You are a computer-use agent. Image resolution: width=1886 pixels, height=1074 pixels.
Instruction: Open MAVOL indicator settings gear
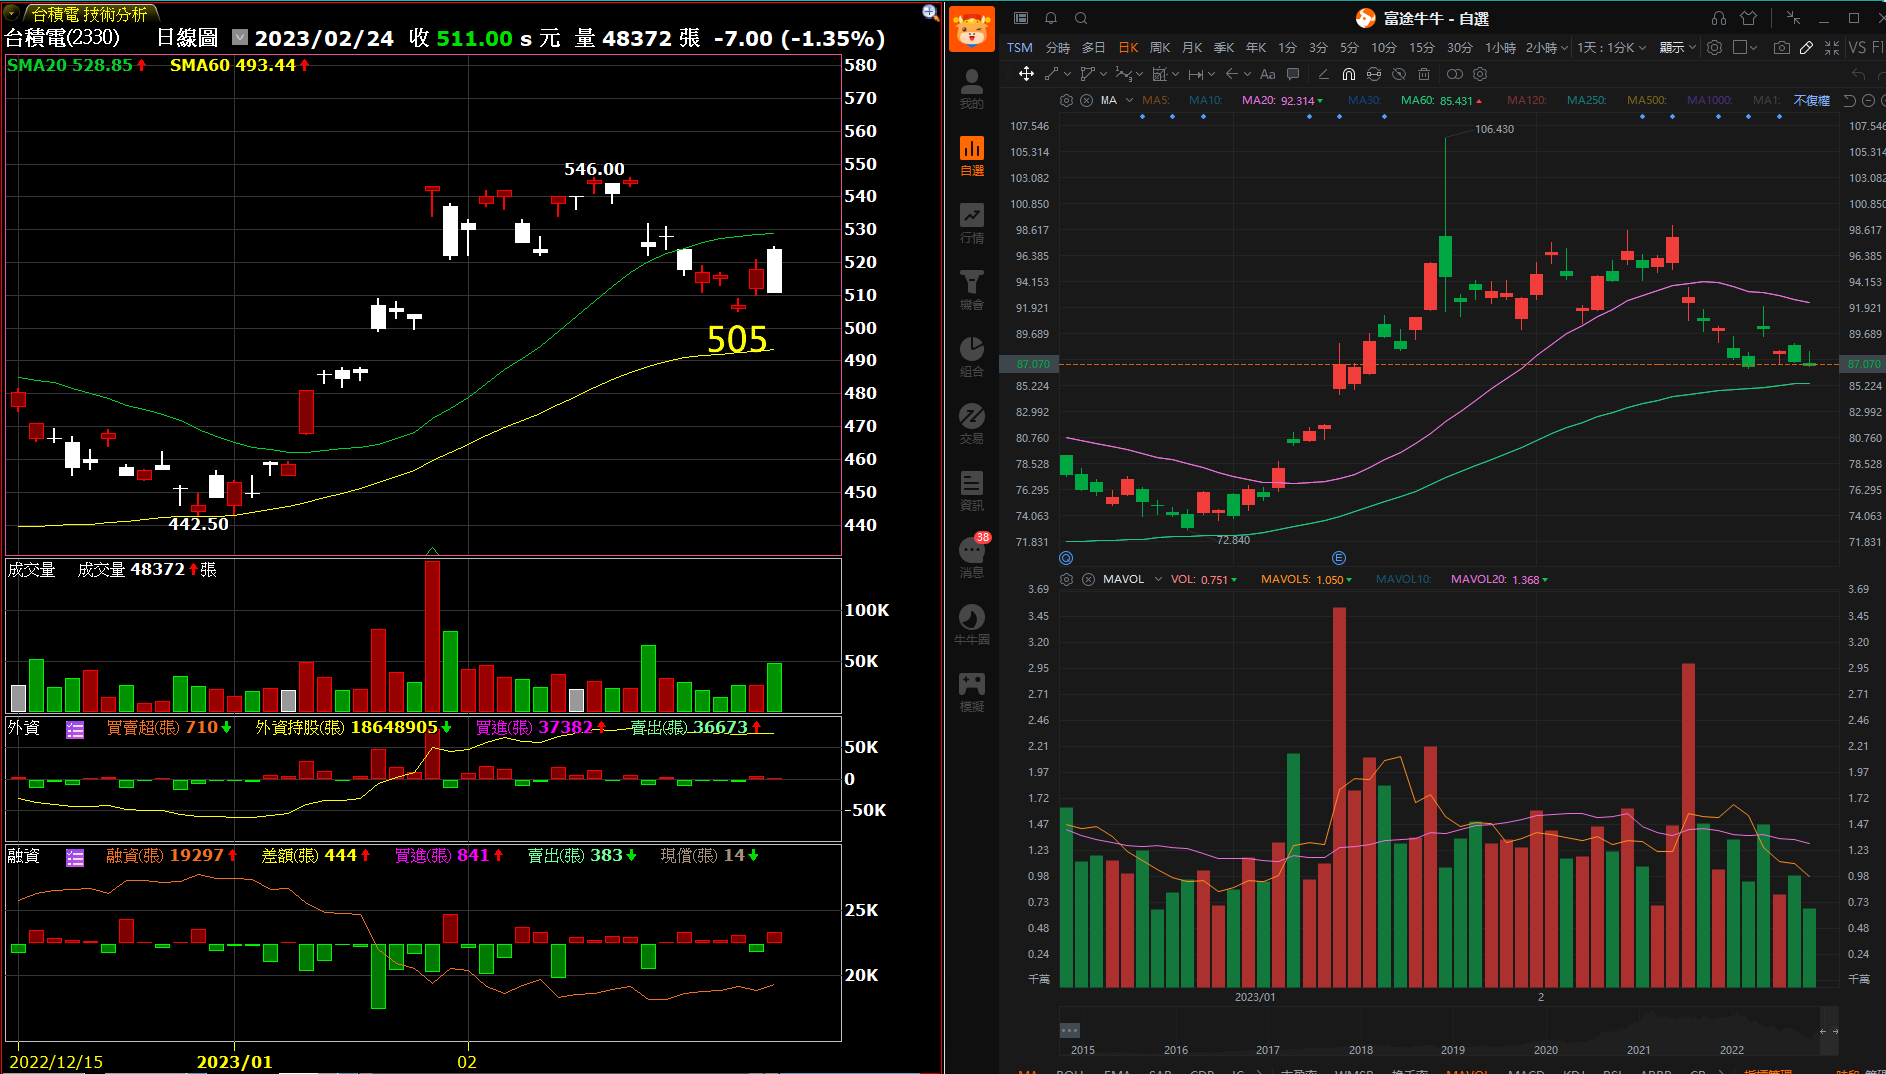tap(1066, 579)
